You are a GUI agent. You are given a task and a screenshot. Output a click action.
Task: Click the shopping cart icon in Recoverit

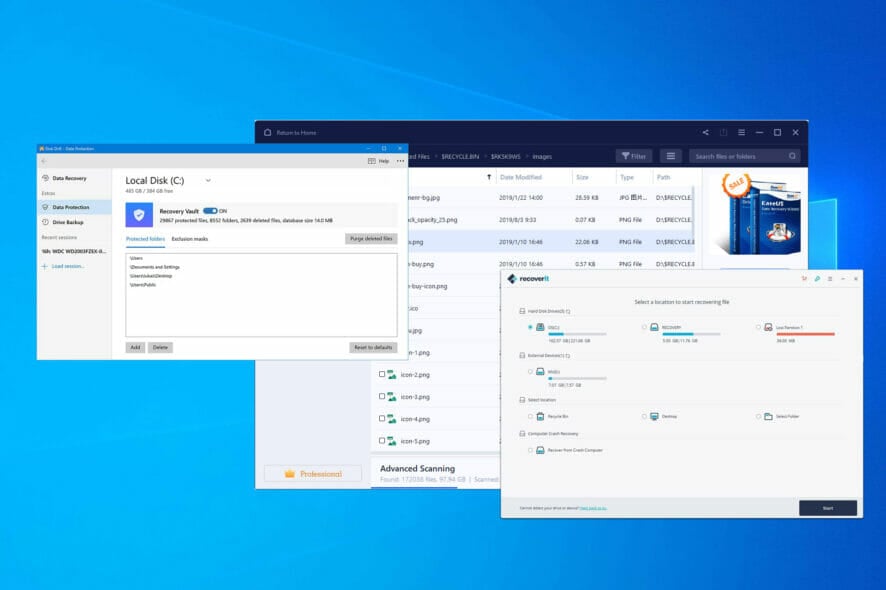click(x=804, y=279)
